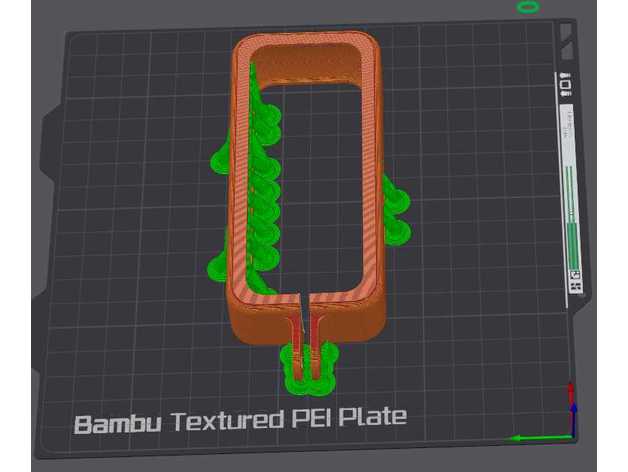This screenshot has height=472, width=628.
Task: Click the green ring at top edge
Action: 527,7
